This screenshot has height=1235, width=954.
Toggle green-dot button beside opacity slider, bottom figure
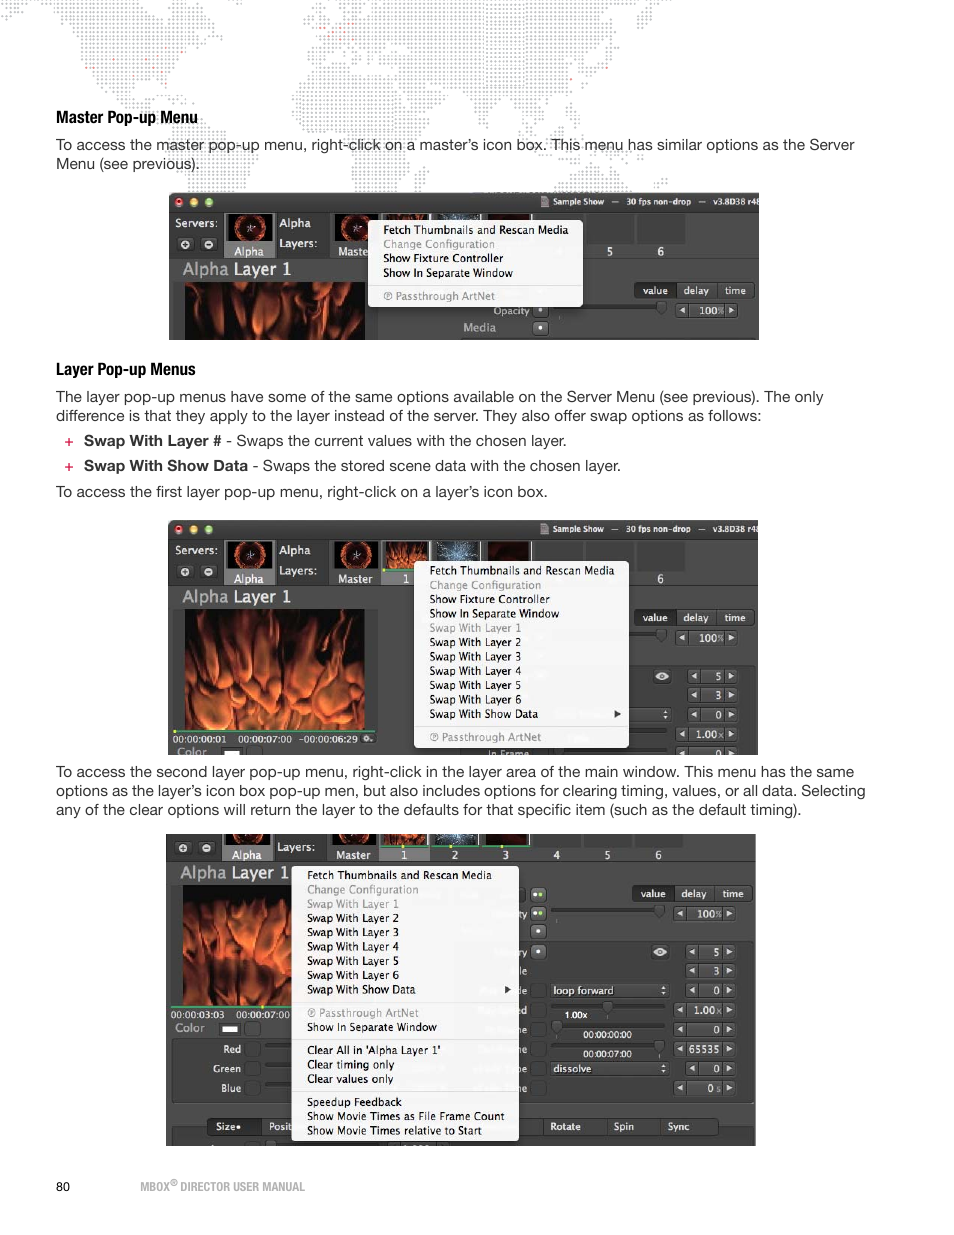(x=538, y=913)
